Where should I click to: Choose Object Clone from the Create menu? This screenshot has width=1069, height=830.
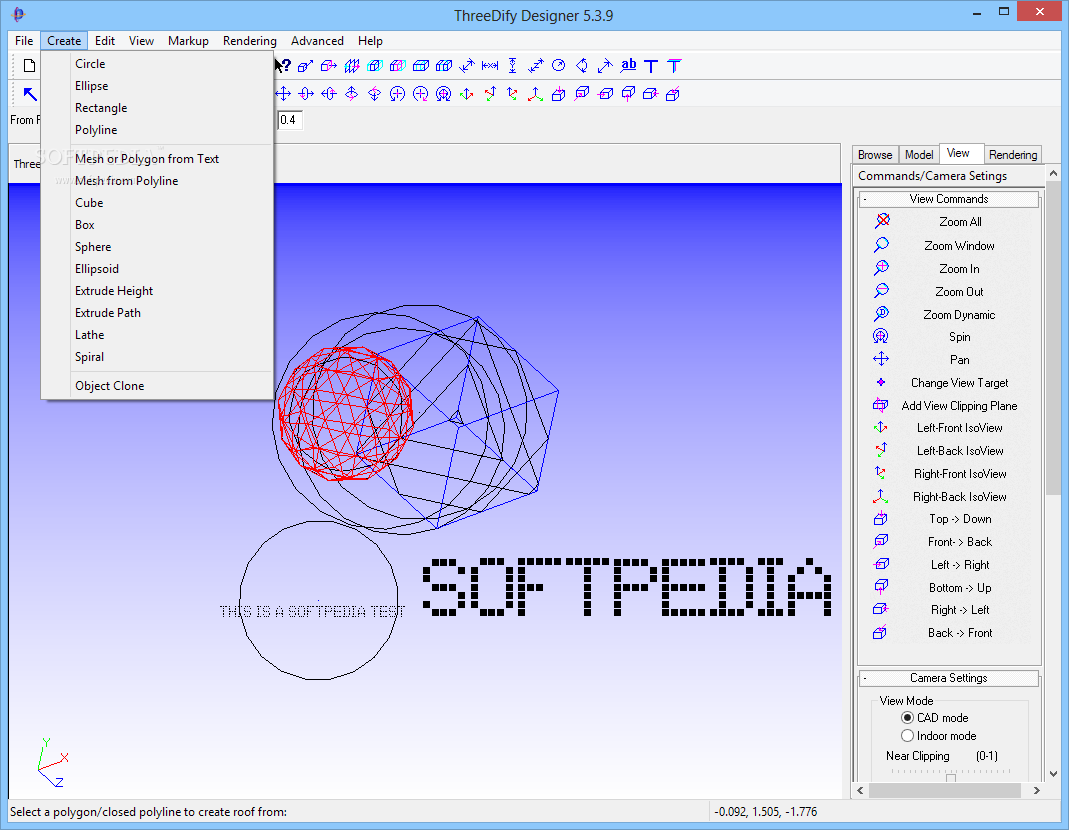tap(110, 385)
